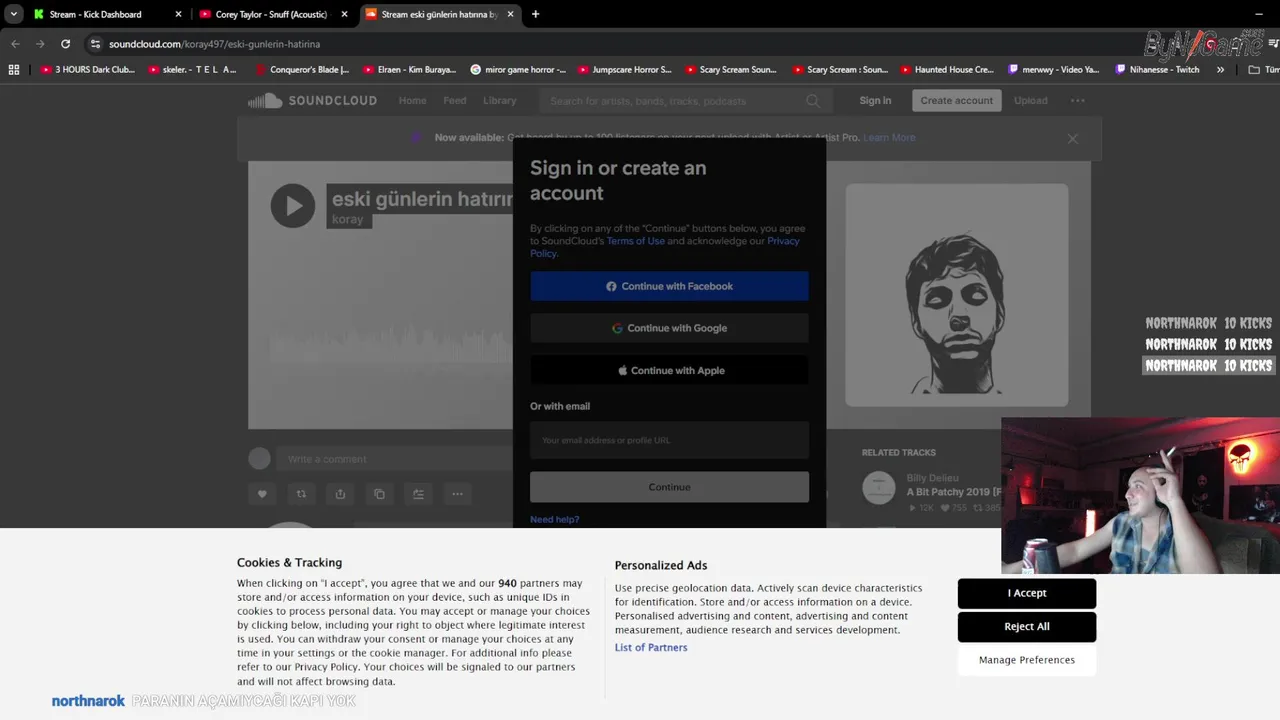Viewport: 1280px width, 720px height.
Task: Open the browser apps grid in bookmarks bar
Action: coord(14,70)
